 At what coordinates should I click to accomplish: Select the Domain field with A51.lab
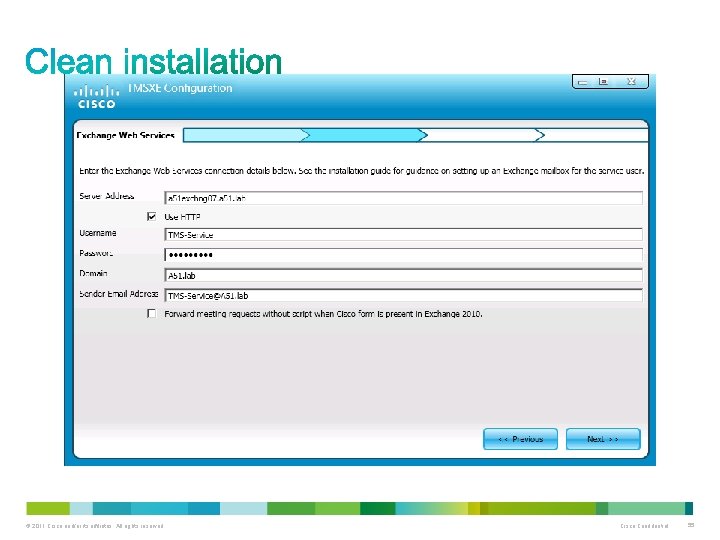pos(403,275)
